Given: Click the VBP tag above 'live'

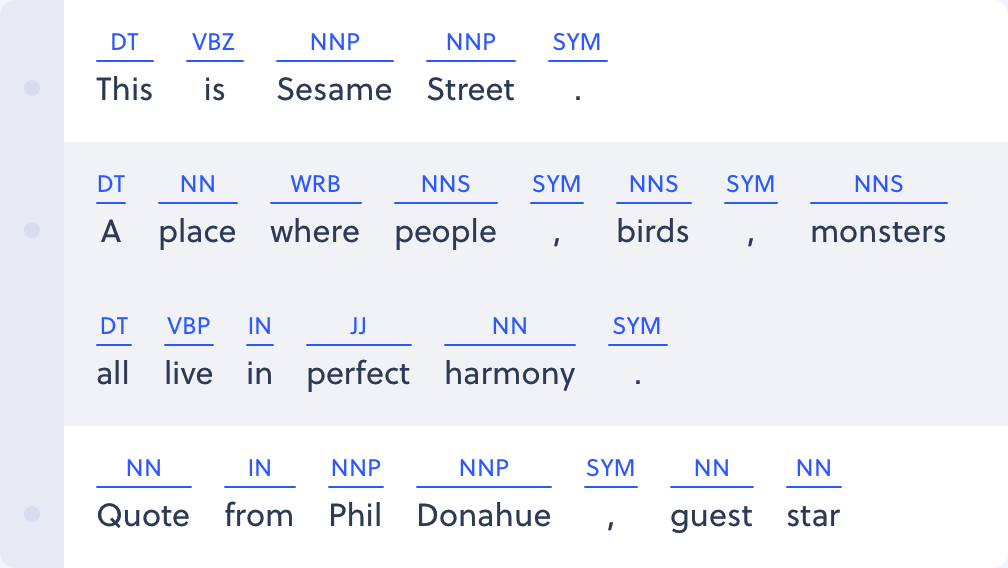Looking at the screenshot, I should (188, 326).
